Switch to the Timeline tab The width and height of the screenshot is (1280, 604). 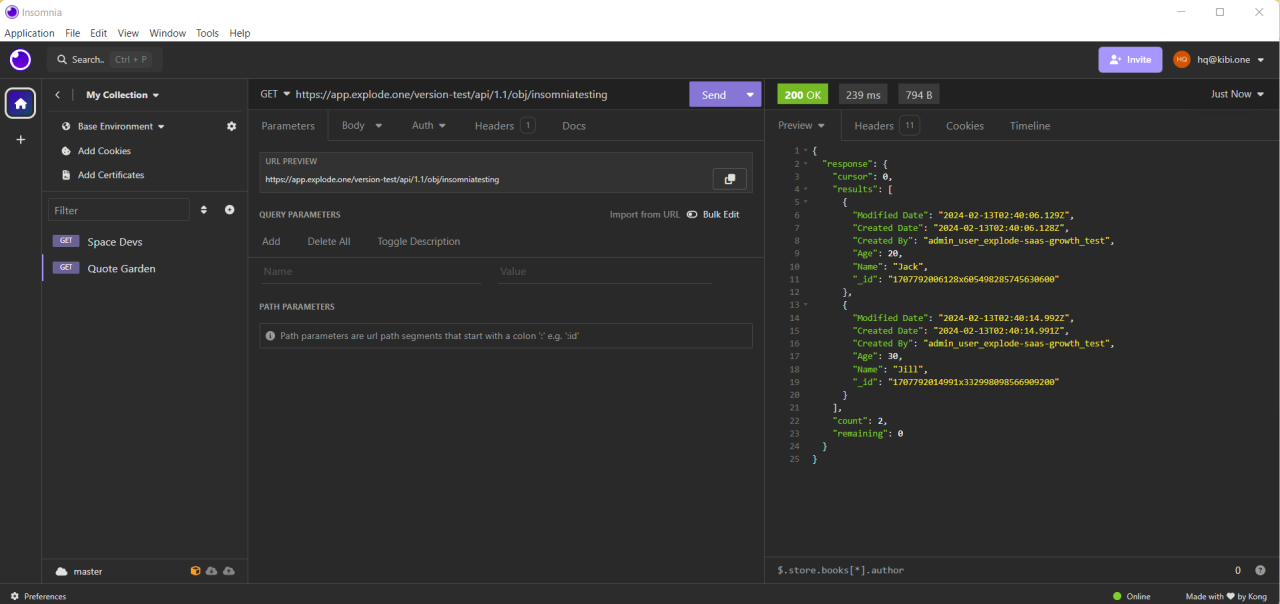pos(1029,125)
